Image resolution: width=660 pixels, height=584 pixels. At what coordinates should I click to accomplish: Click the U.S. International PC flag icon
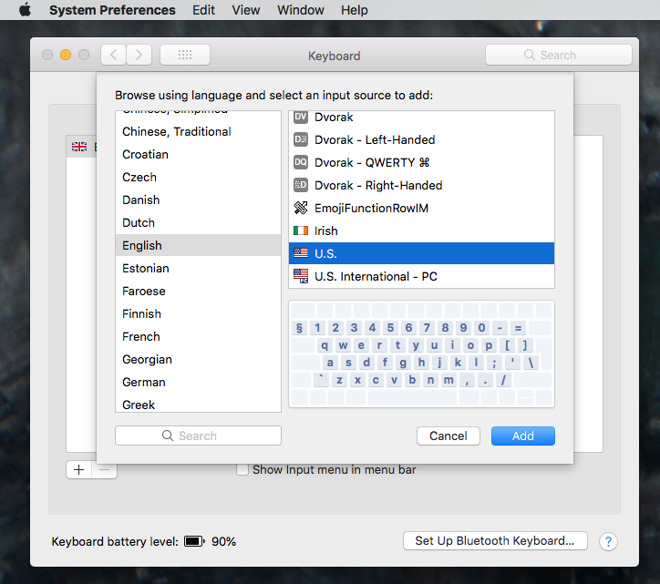[x=301, y=276]
